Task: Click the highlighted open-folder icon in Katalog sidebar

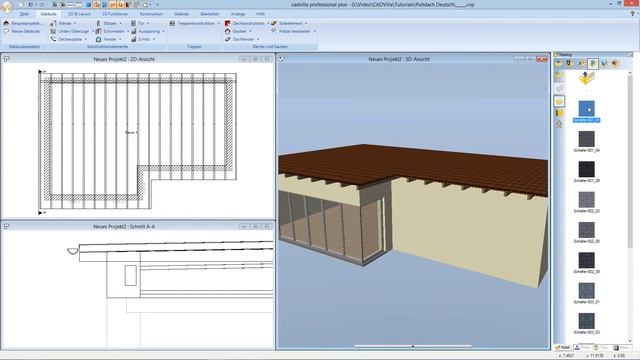Action: click(559, 101)
